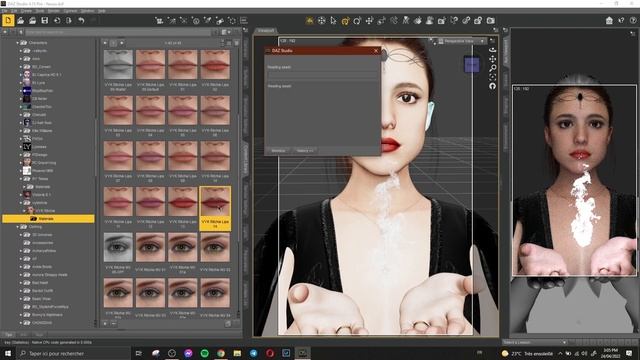Open the Select a Lesson dropdown

click(535, 342)
